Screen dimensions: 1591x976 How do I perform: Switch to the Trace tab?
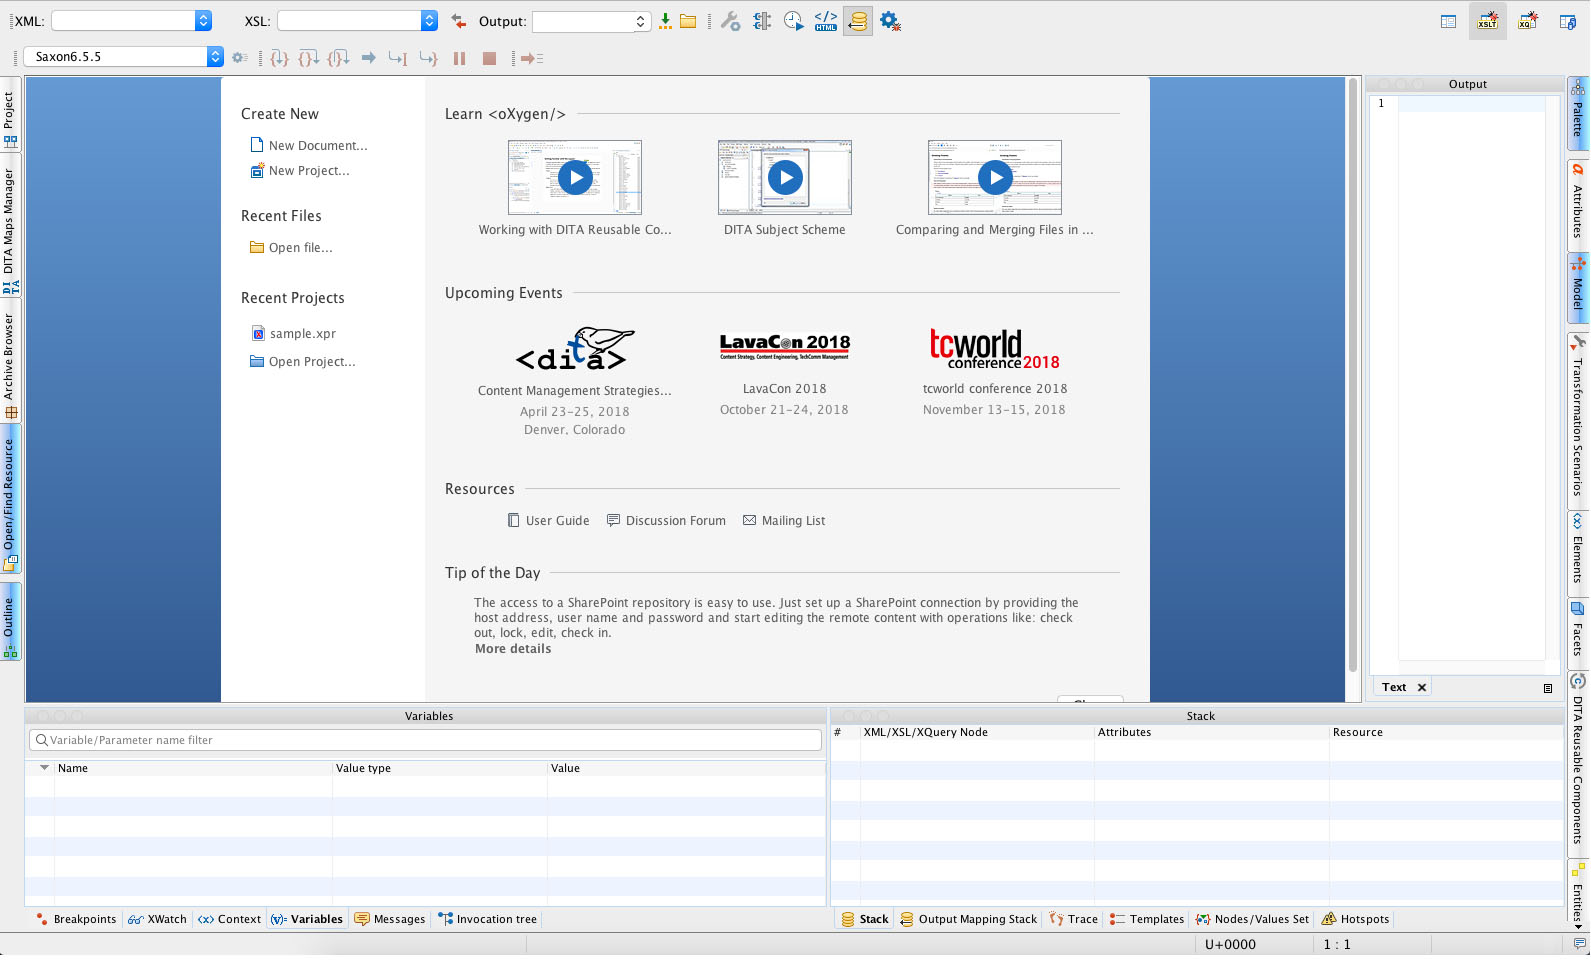(1073, 920)
